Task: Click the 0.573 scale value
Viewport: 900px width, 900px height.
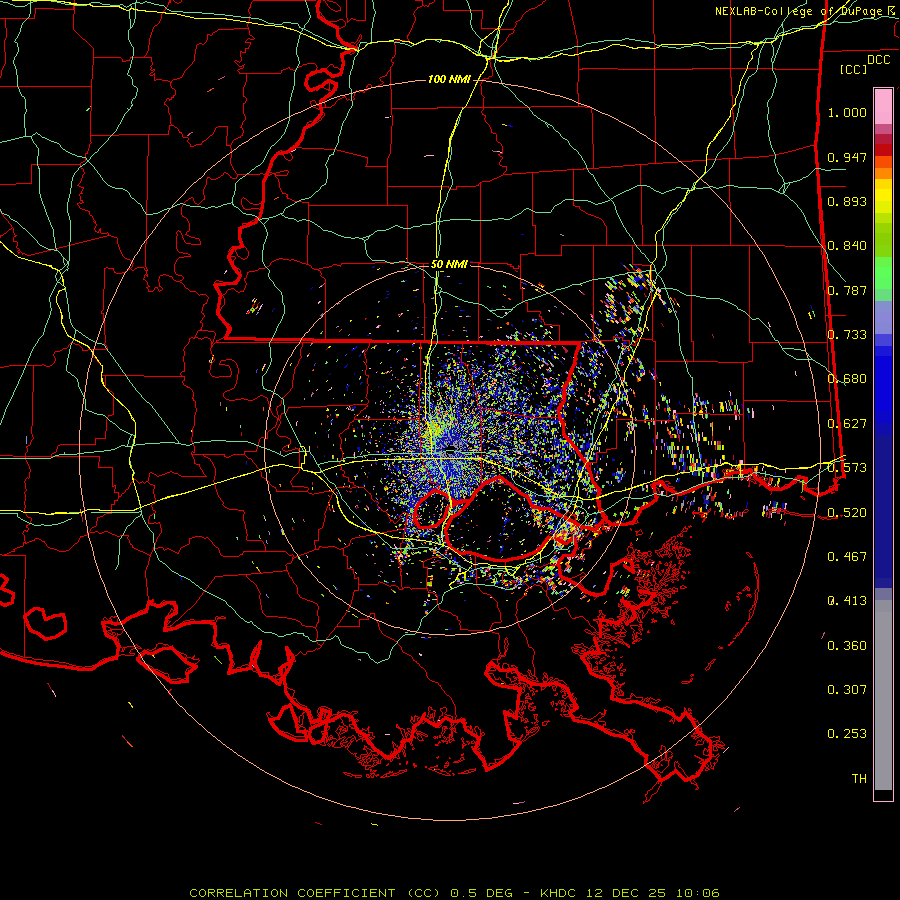Action: coord(847,468)
